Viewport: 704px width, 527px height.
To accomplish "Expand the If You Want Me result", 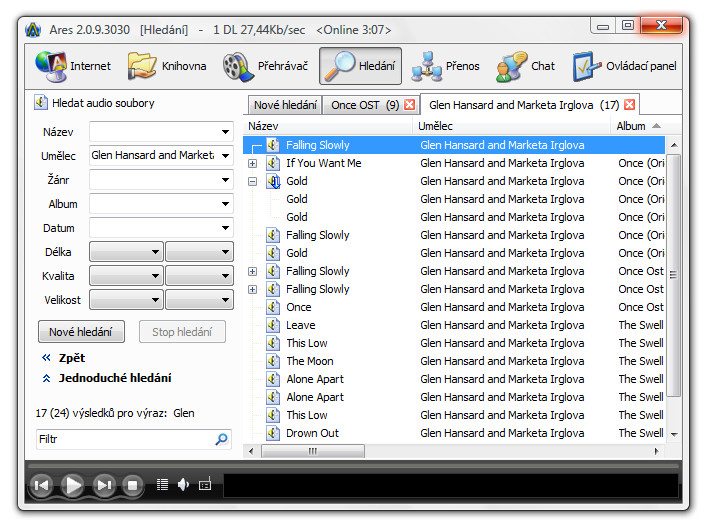I will (x=253, y=163).
